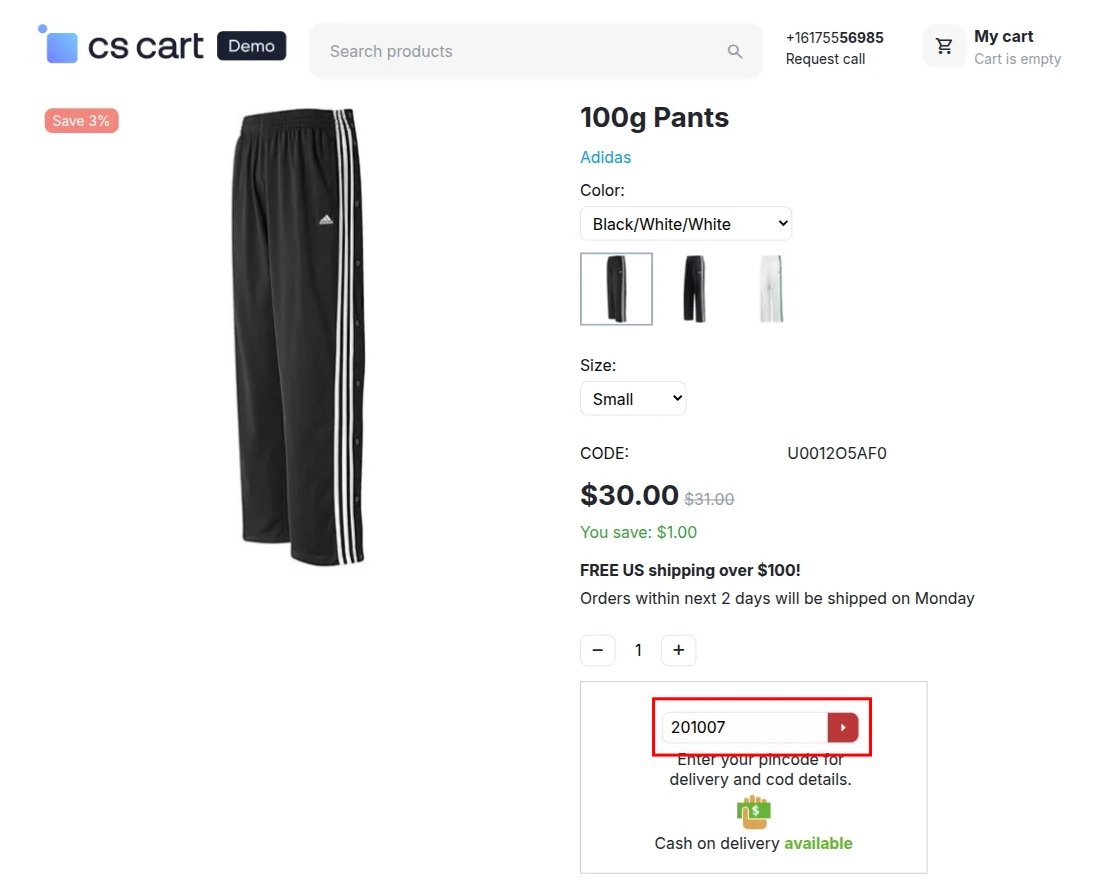Click the CS-Cart logo
The width and height of the screenshot is (1120, 880).
click(120, 45)
